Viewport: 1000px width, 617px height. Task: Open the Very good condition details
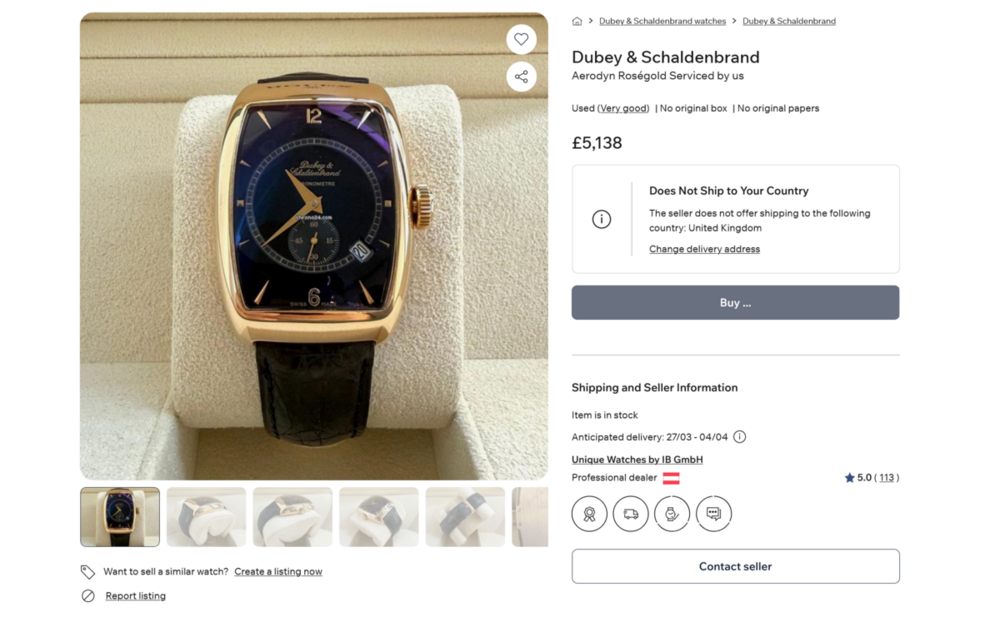point(622,108)
